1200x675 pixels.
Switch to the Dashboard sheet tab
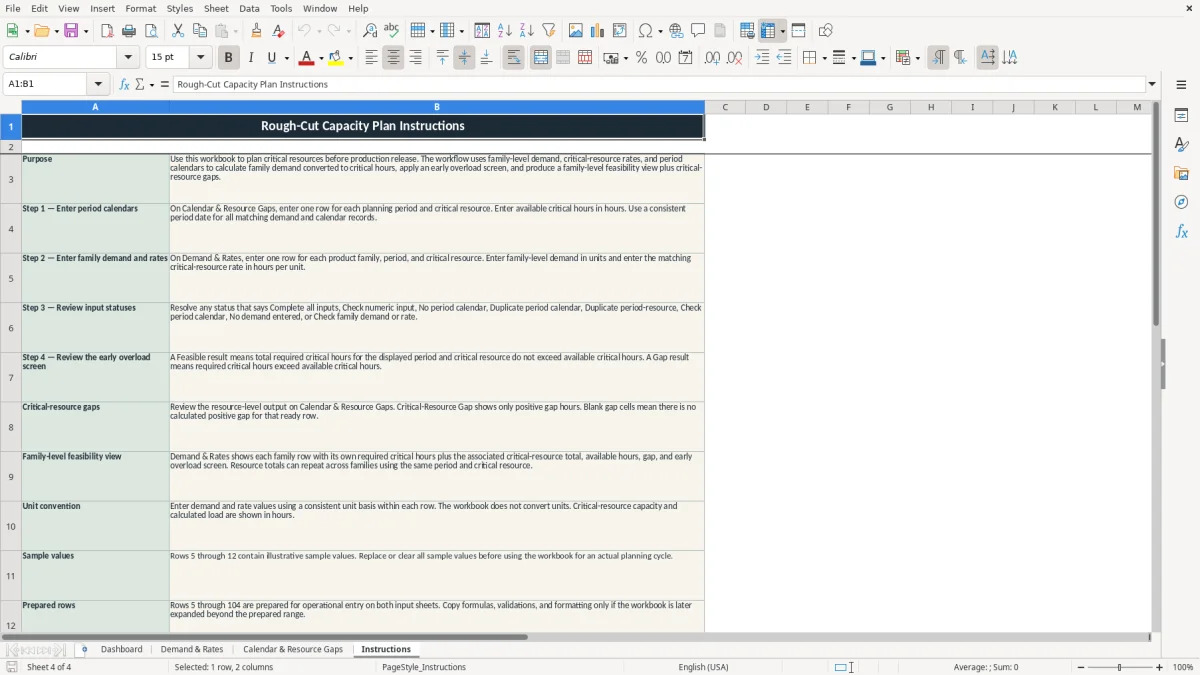[x=122, y=649]
